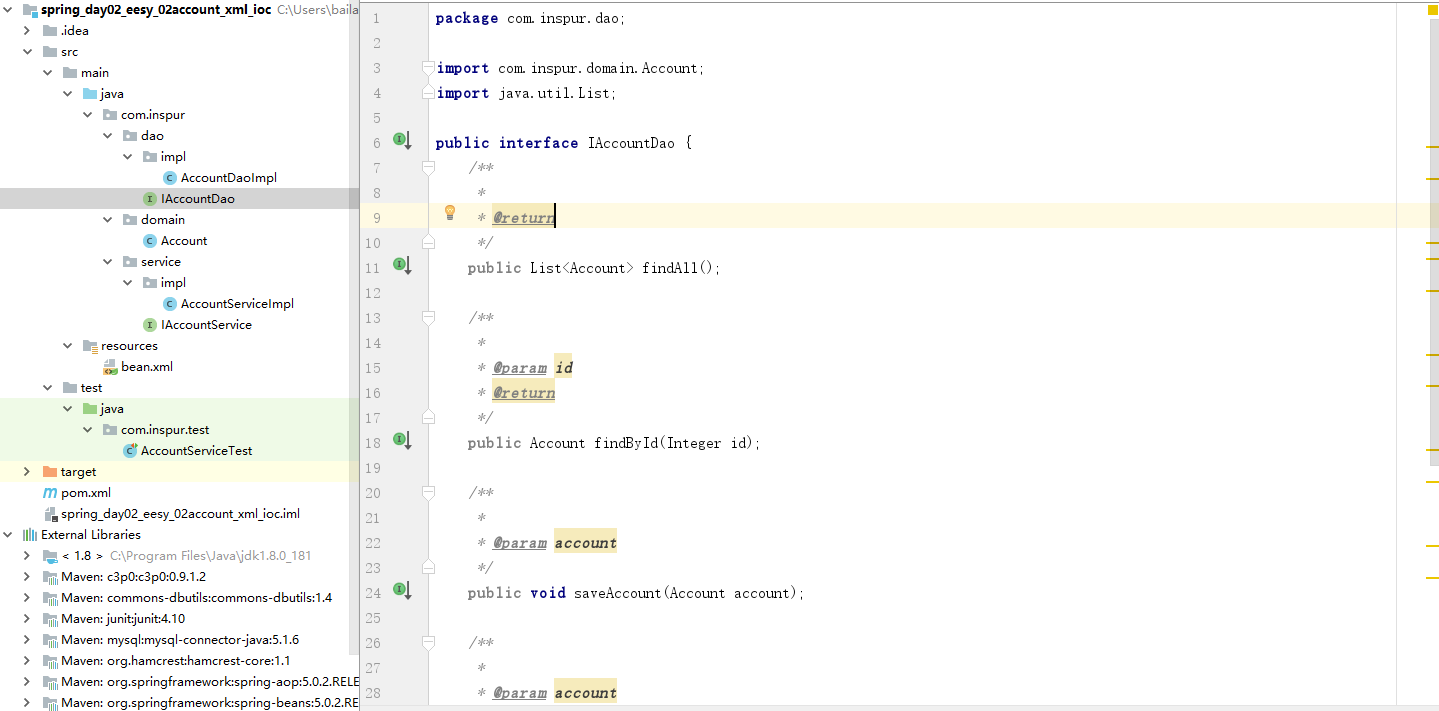Click the @param id tag on line 15
The width and height of the screenshot is (1439, 711).
pos(533,368)
